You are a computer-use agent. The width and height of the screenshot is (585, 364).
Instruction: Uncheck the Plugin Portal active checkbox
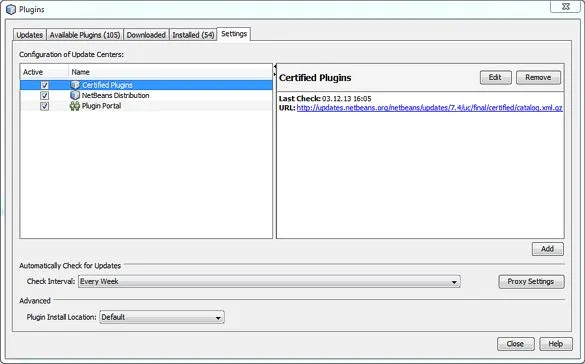[x=44, y=106]
